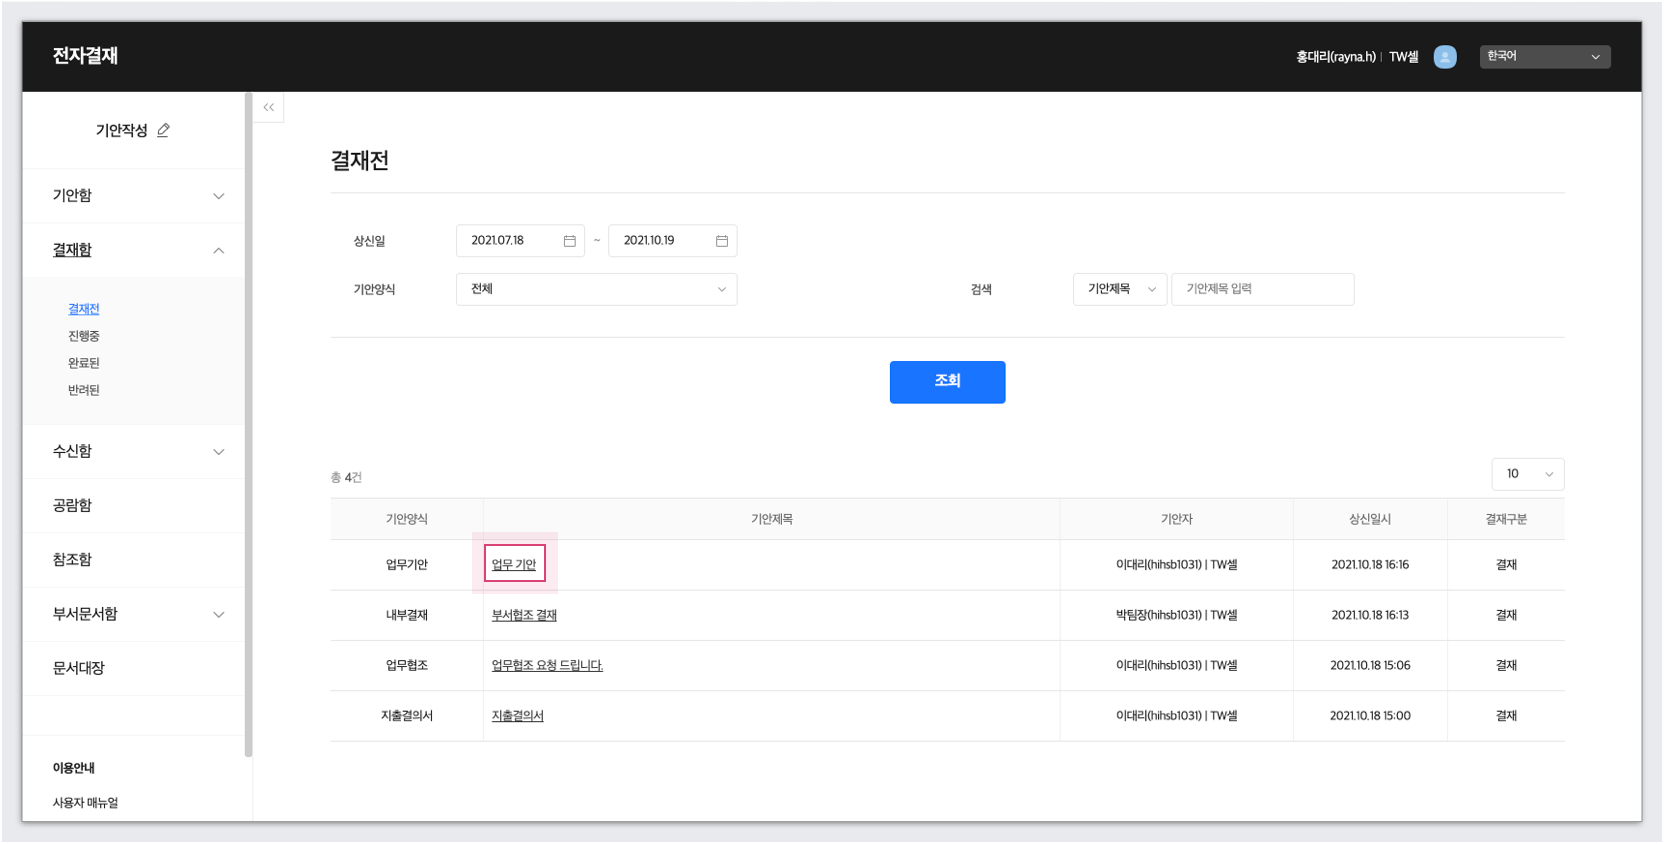Open the 한국어 language dropdown
Image resolution: width=1664 pixels, height=844 pixels.
(x=1543, y=57)
